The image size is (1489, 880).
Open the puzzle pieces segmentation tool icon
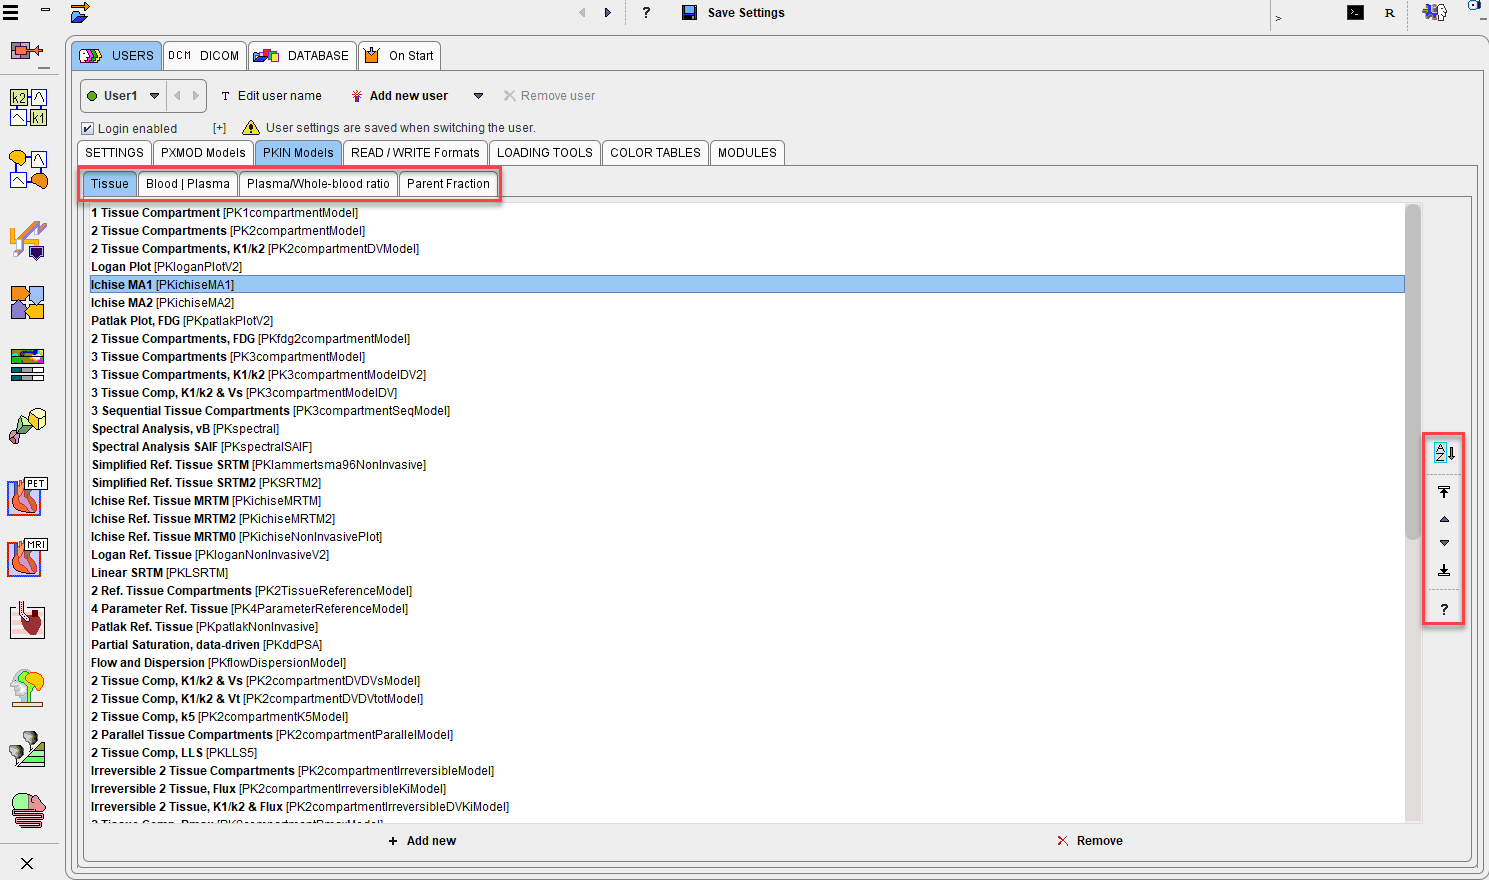[x=28, y=302]
